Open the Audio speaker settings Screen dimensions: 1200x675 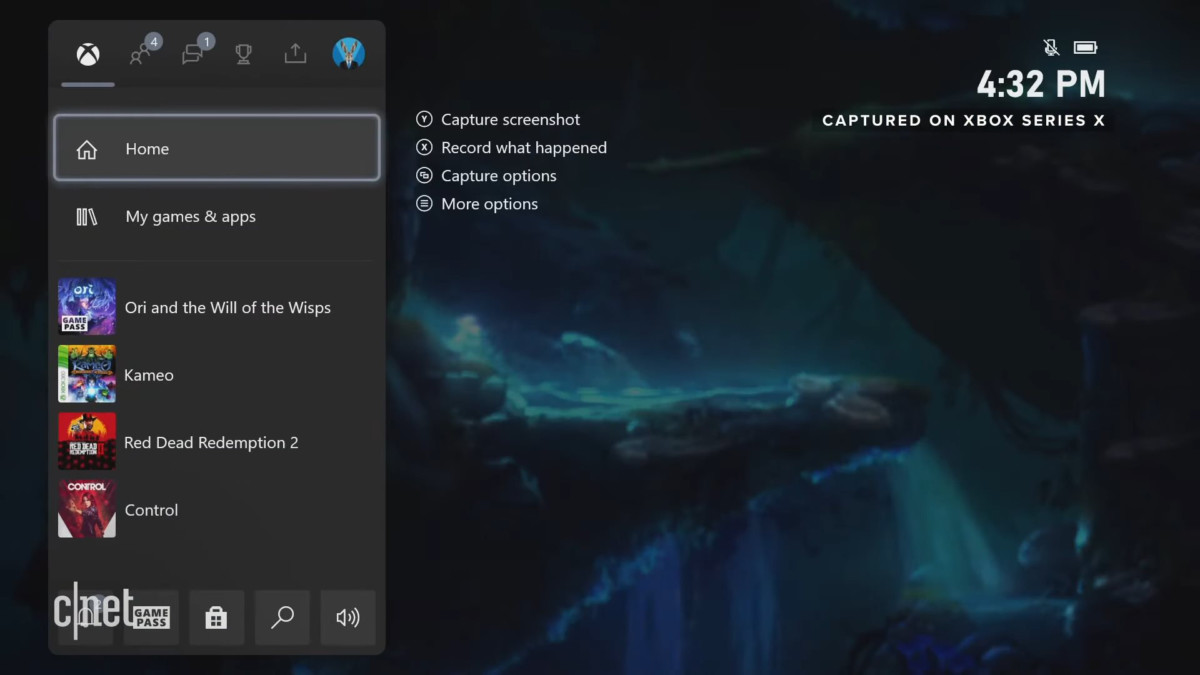click(x=348, y=617)
